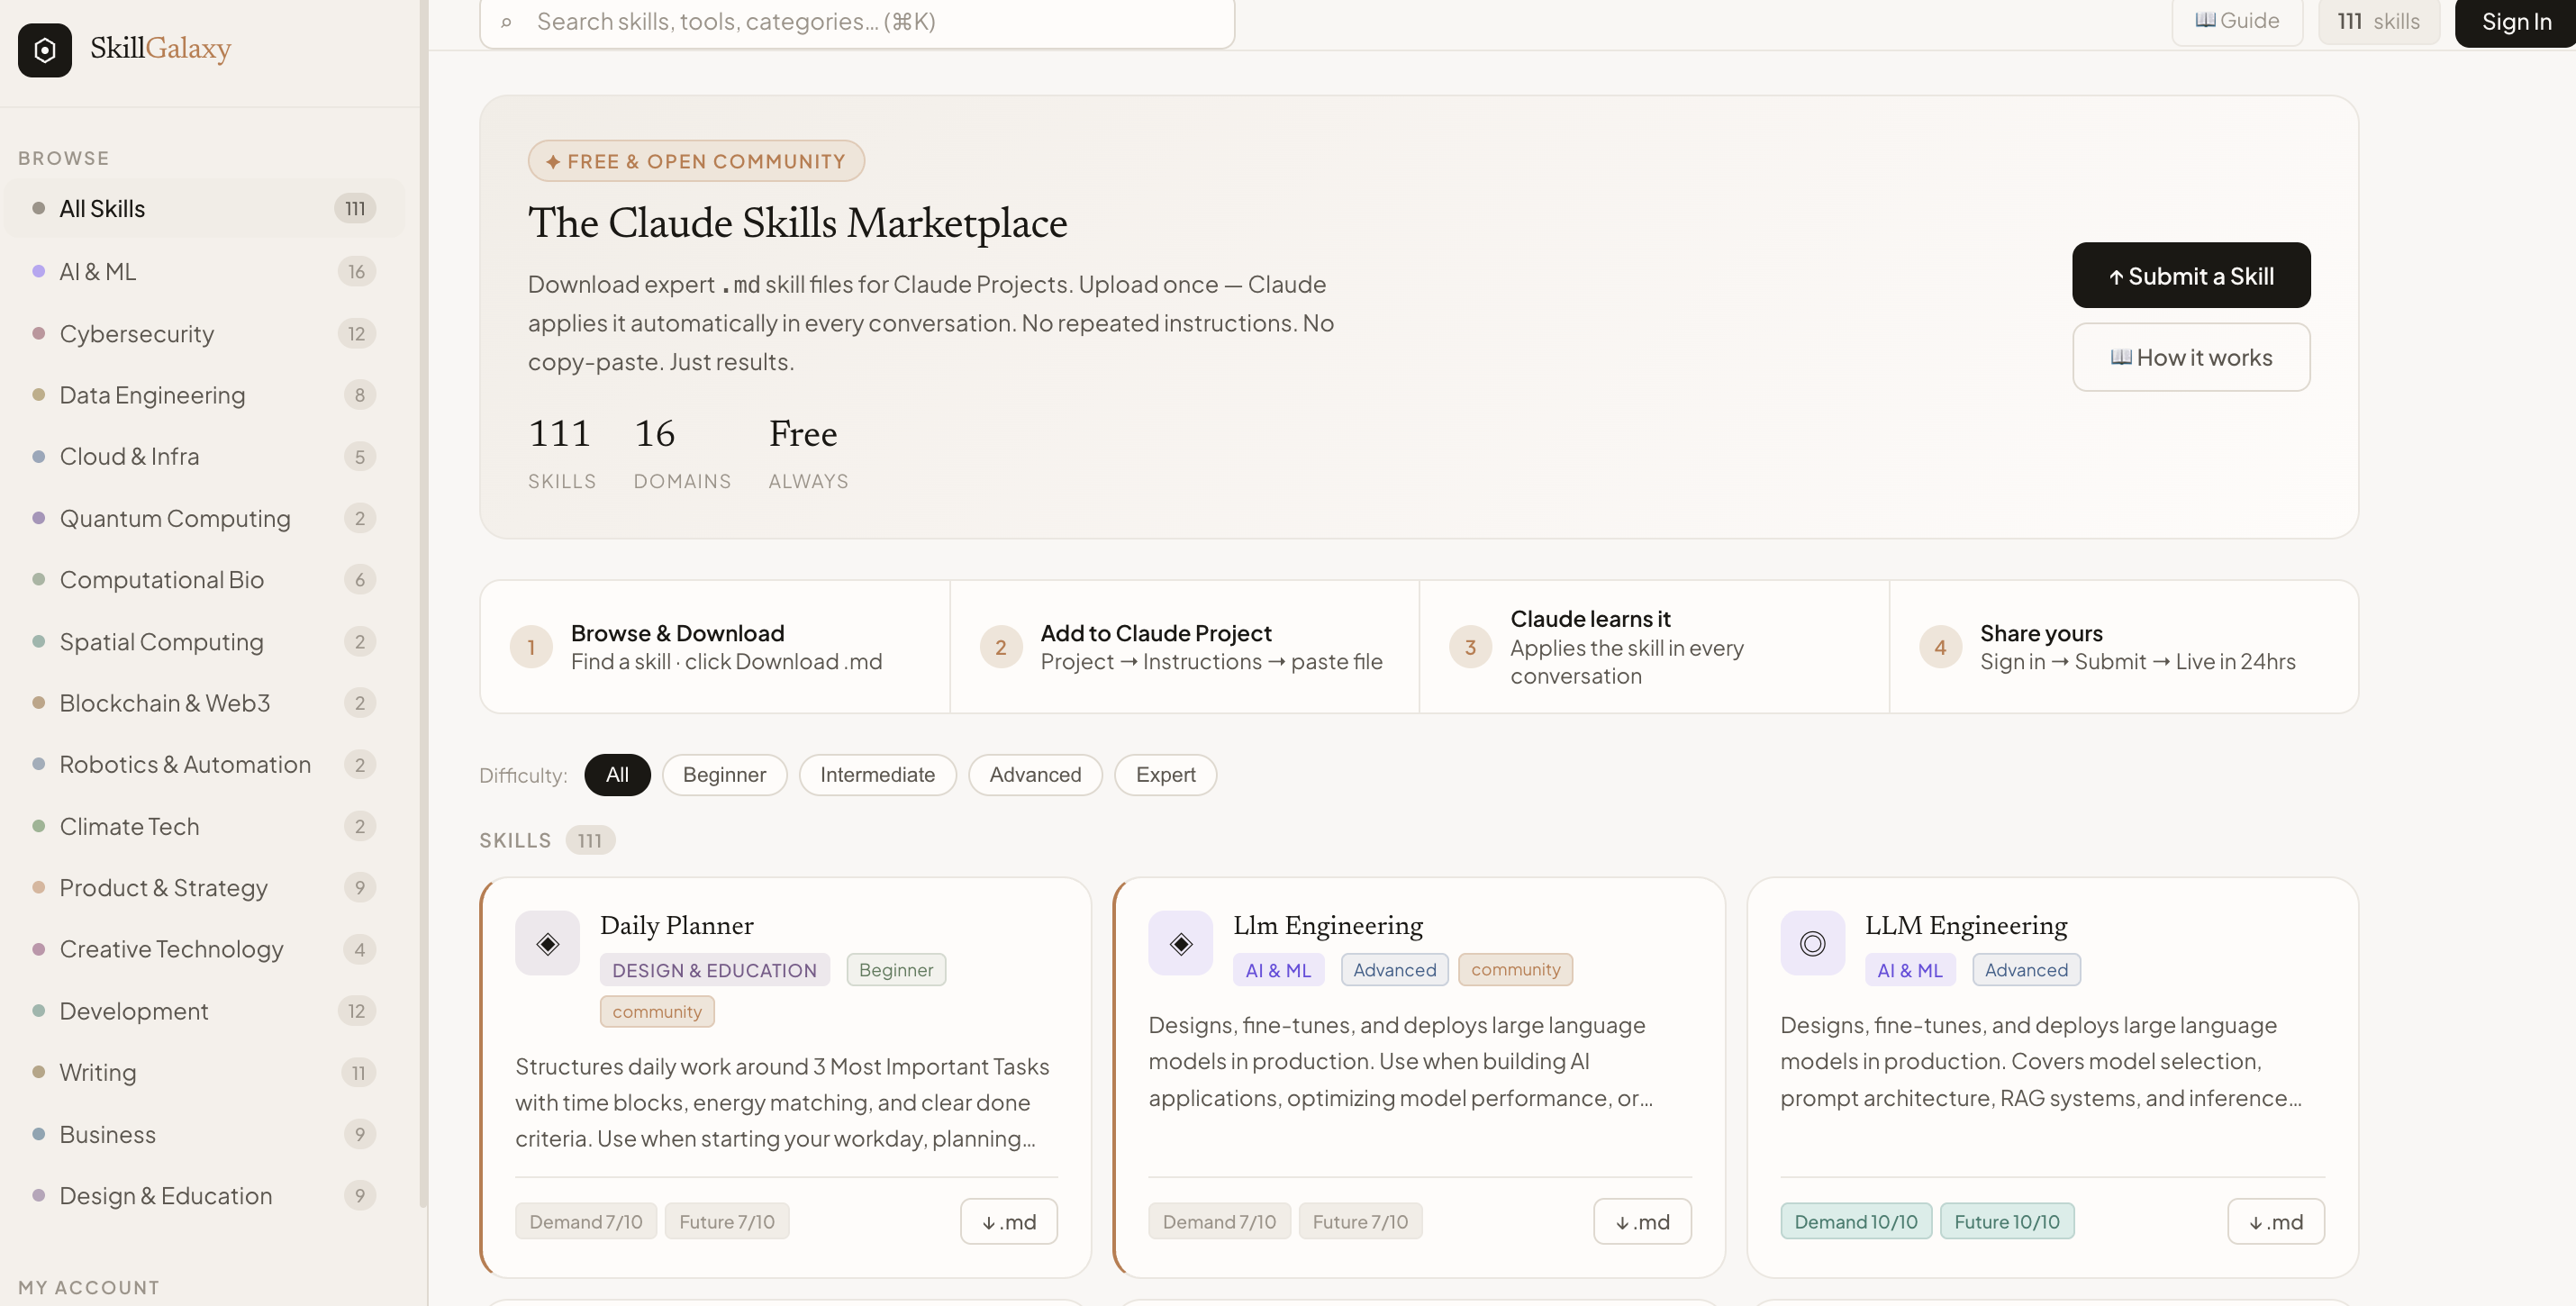Filter skills by Expert difficulty

click(1165, 774)
